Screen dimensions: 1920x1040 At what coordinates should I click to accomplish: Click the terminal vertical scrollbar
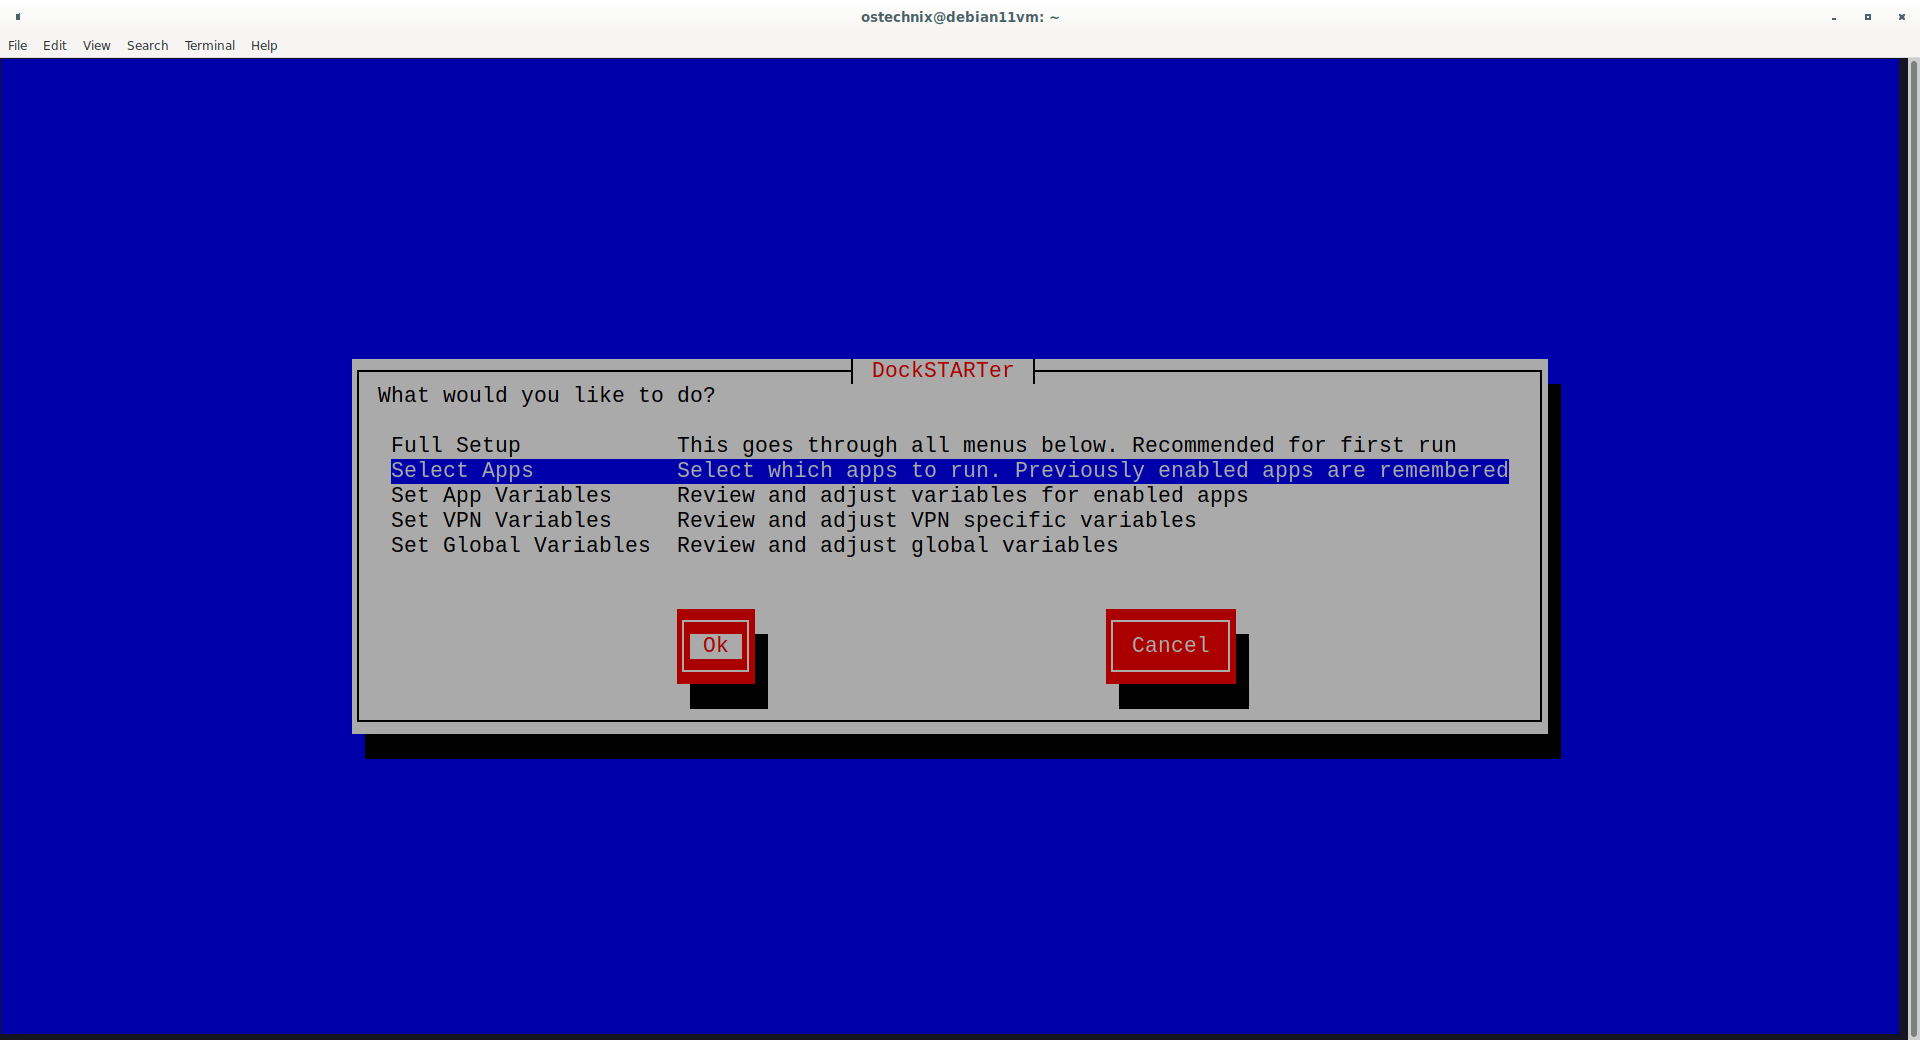tap(1913, 548)
